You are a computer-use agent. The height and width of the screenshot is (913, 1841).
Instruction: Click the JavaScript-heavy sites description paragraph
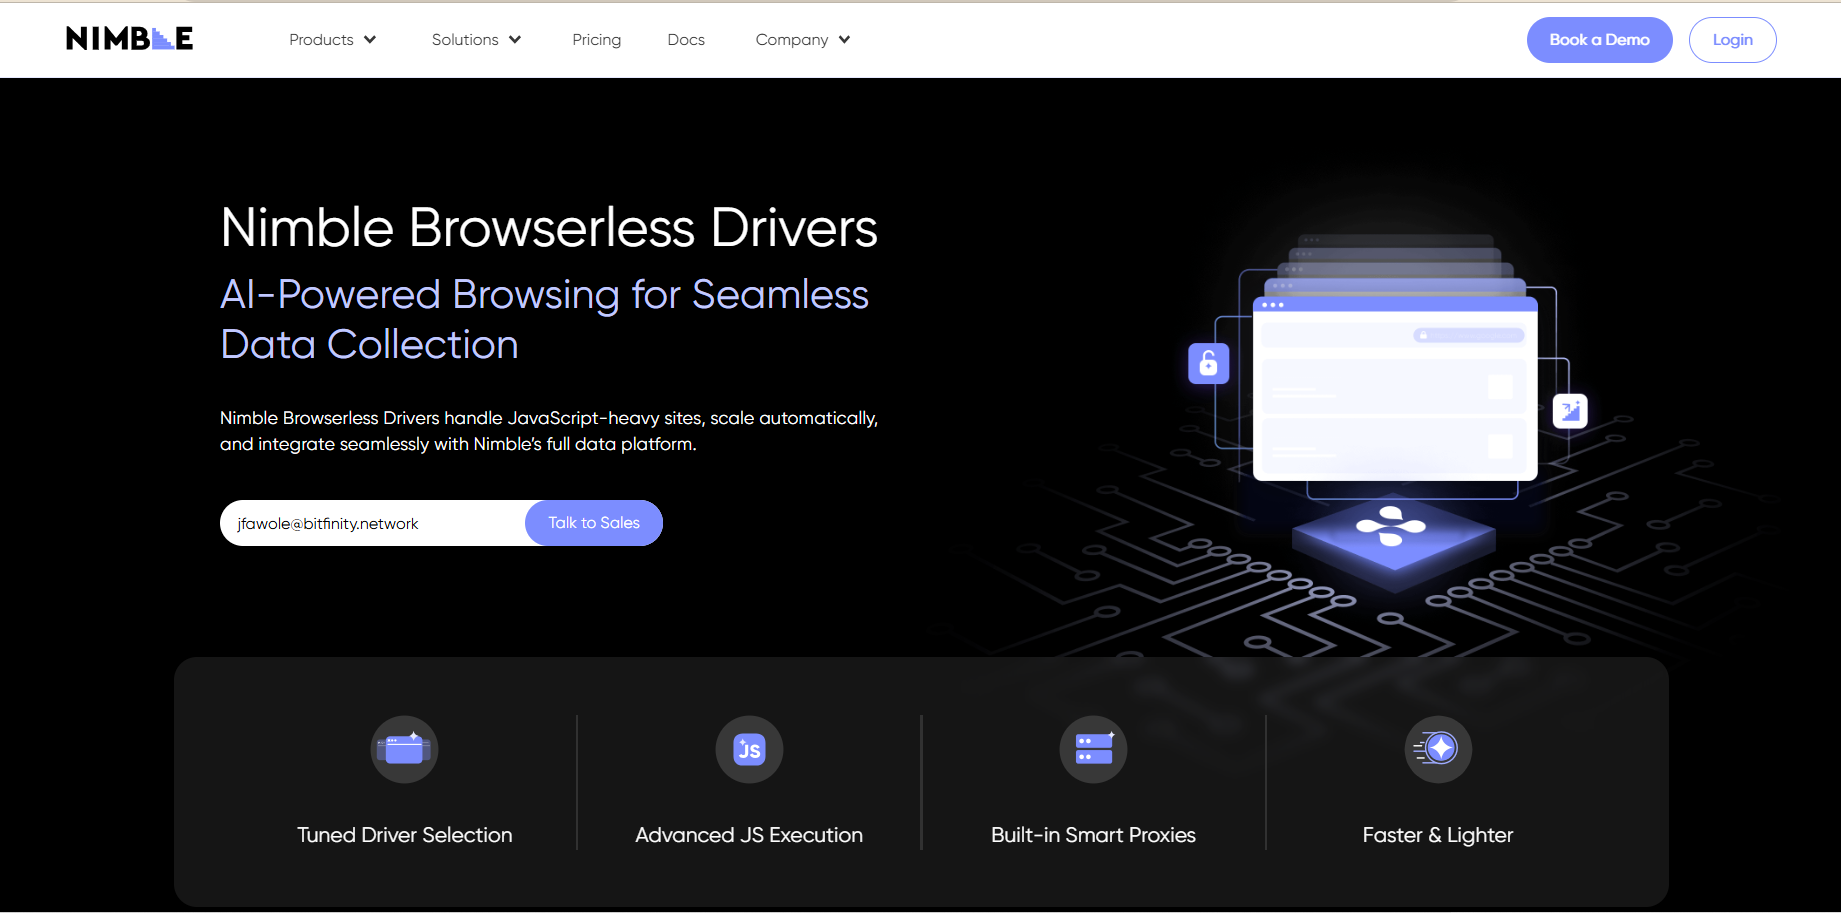click(549, 431)
